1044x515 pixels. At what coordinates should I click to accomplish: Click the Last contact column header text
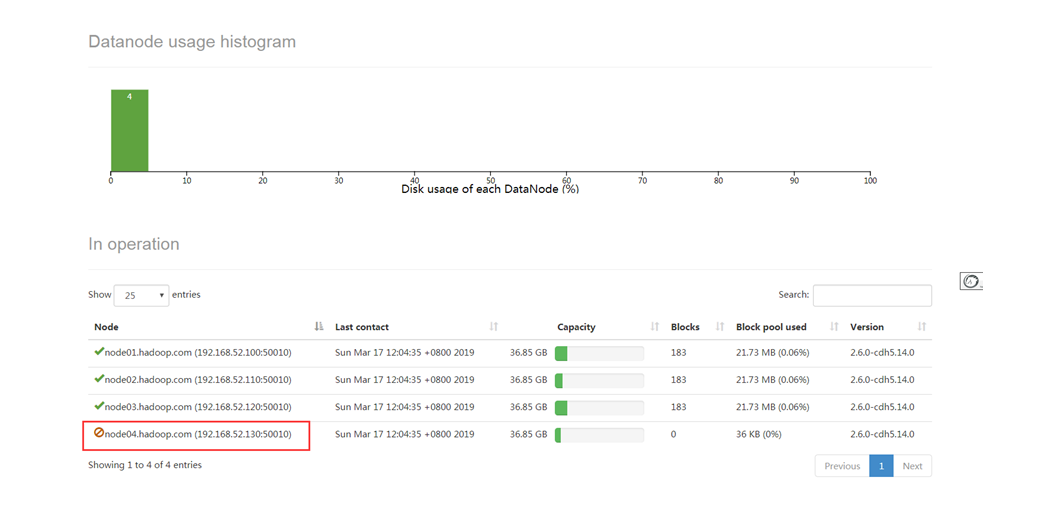click(x=362, y=327)
